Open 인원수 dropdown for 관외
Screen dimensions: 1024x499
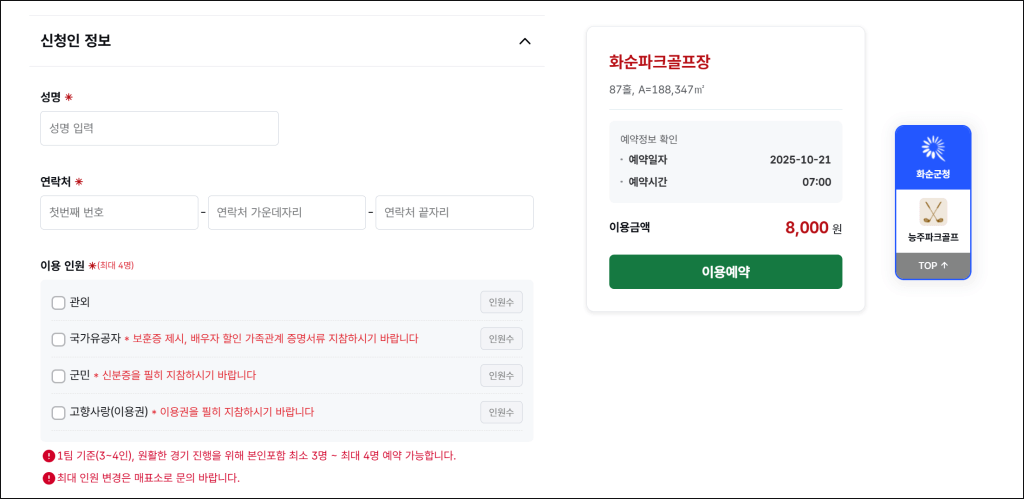[x=501, y=302]
